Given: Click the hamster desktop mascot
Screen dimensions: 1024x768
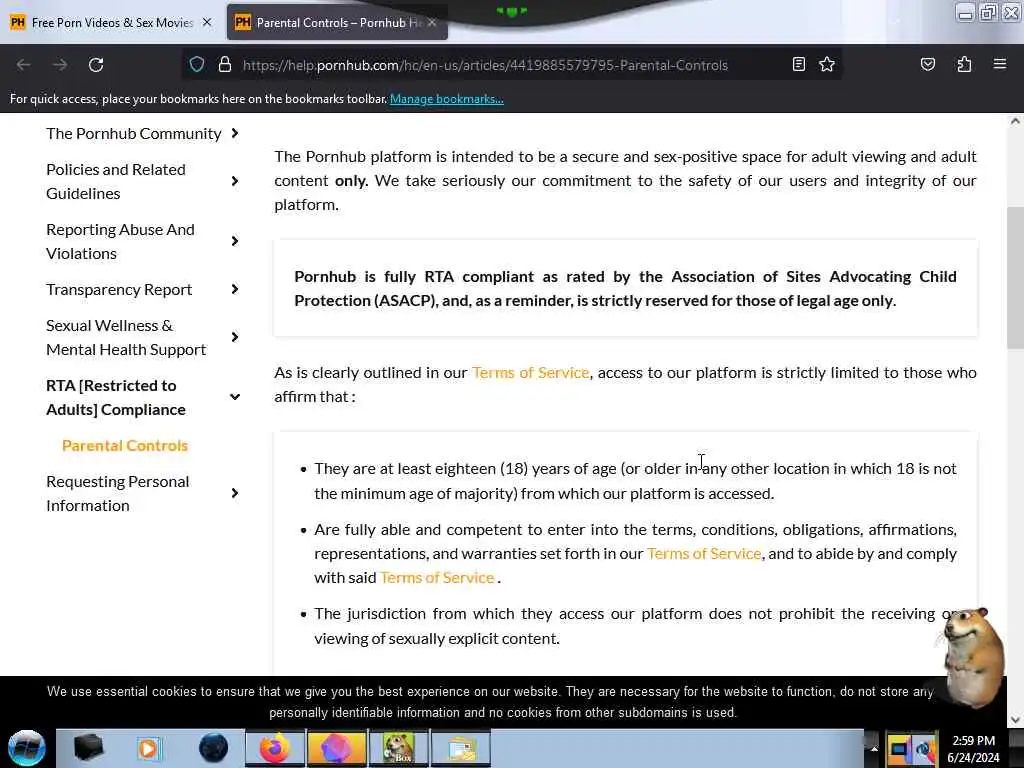Looking at the screenshot, I should (x=973, y=656).
